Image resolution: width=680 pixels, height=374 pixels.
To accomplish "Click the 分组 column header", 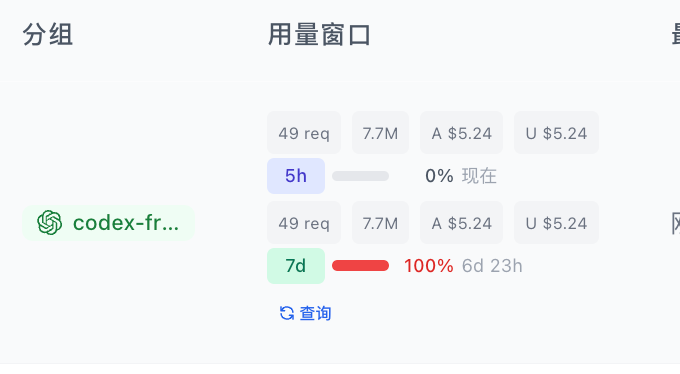I will [x=48, y=35].
